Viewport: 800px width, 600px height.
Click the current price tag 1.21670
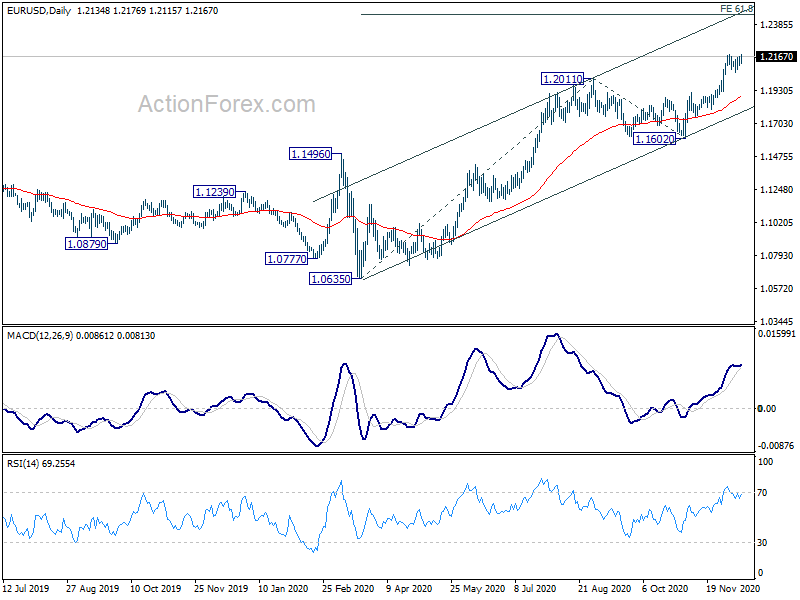(x=776, y=57)
